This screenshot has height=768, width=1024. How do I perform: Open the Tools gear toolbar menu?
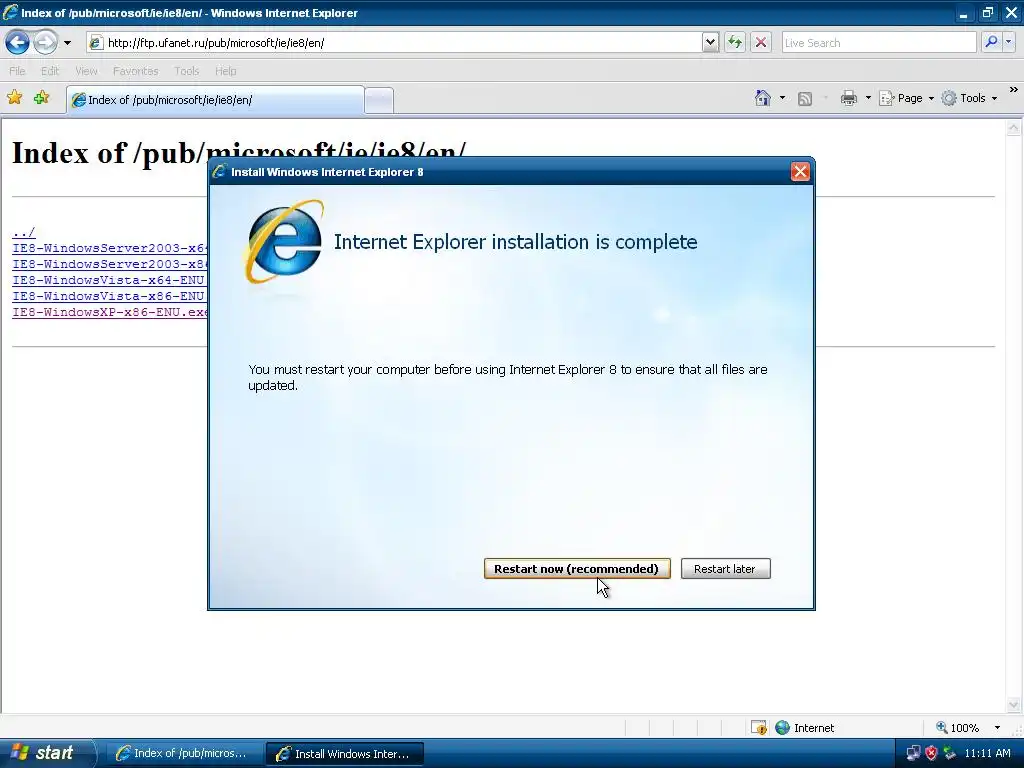[969, 98]
